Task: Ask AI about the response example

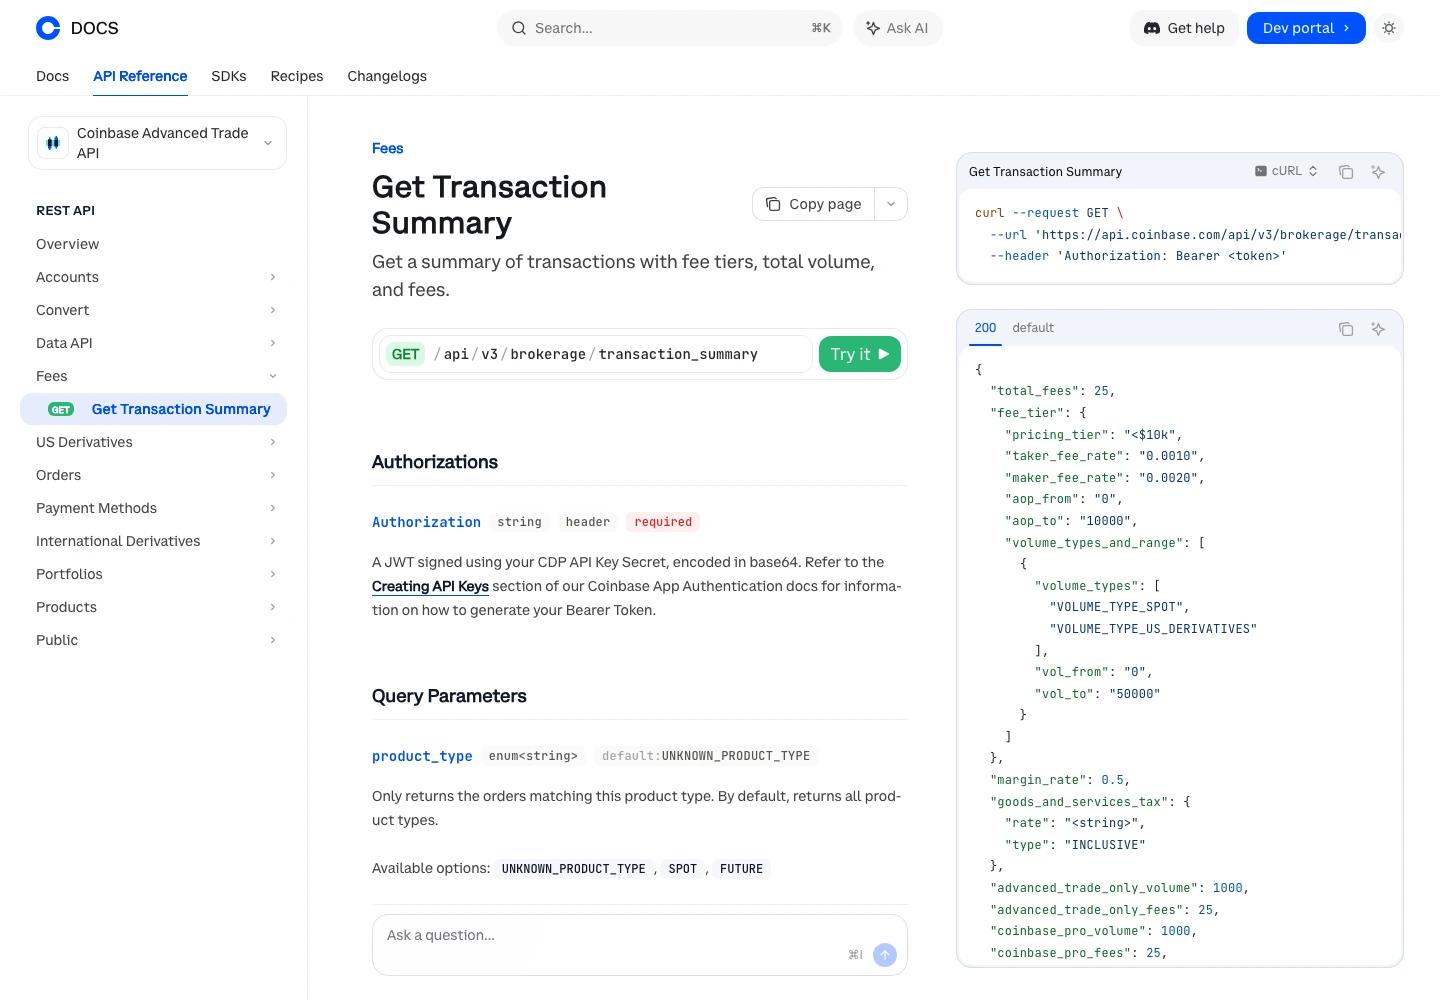Action: pos(1378,329)
